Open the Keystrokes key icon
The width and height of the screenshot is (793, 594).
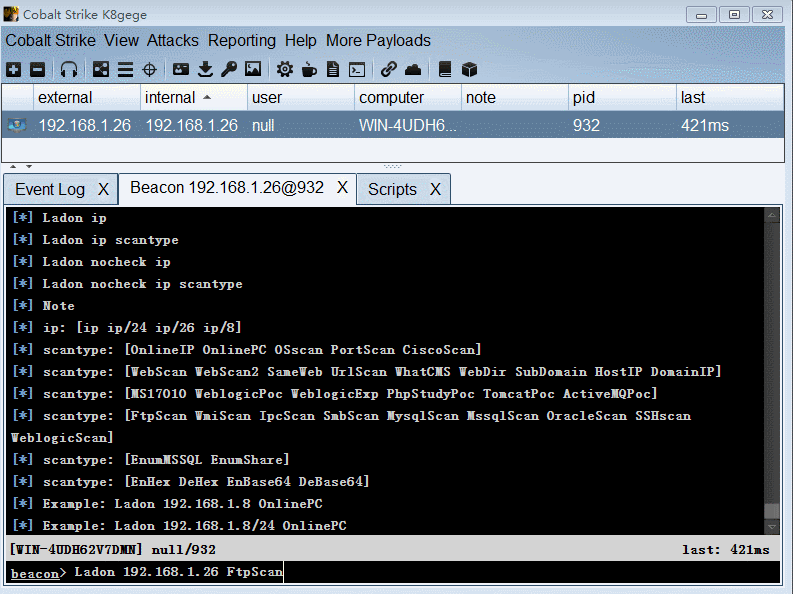point(229,69)
